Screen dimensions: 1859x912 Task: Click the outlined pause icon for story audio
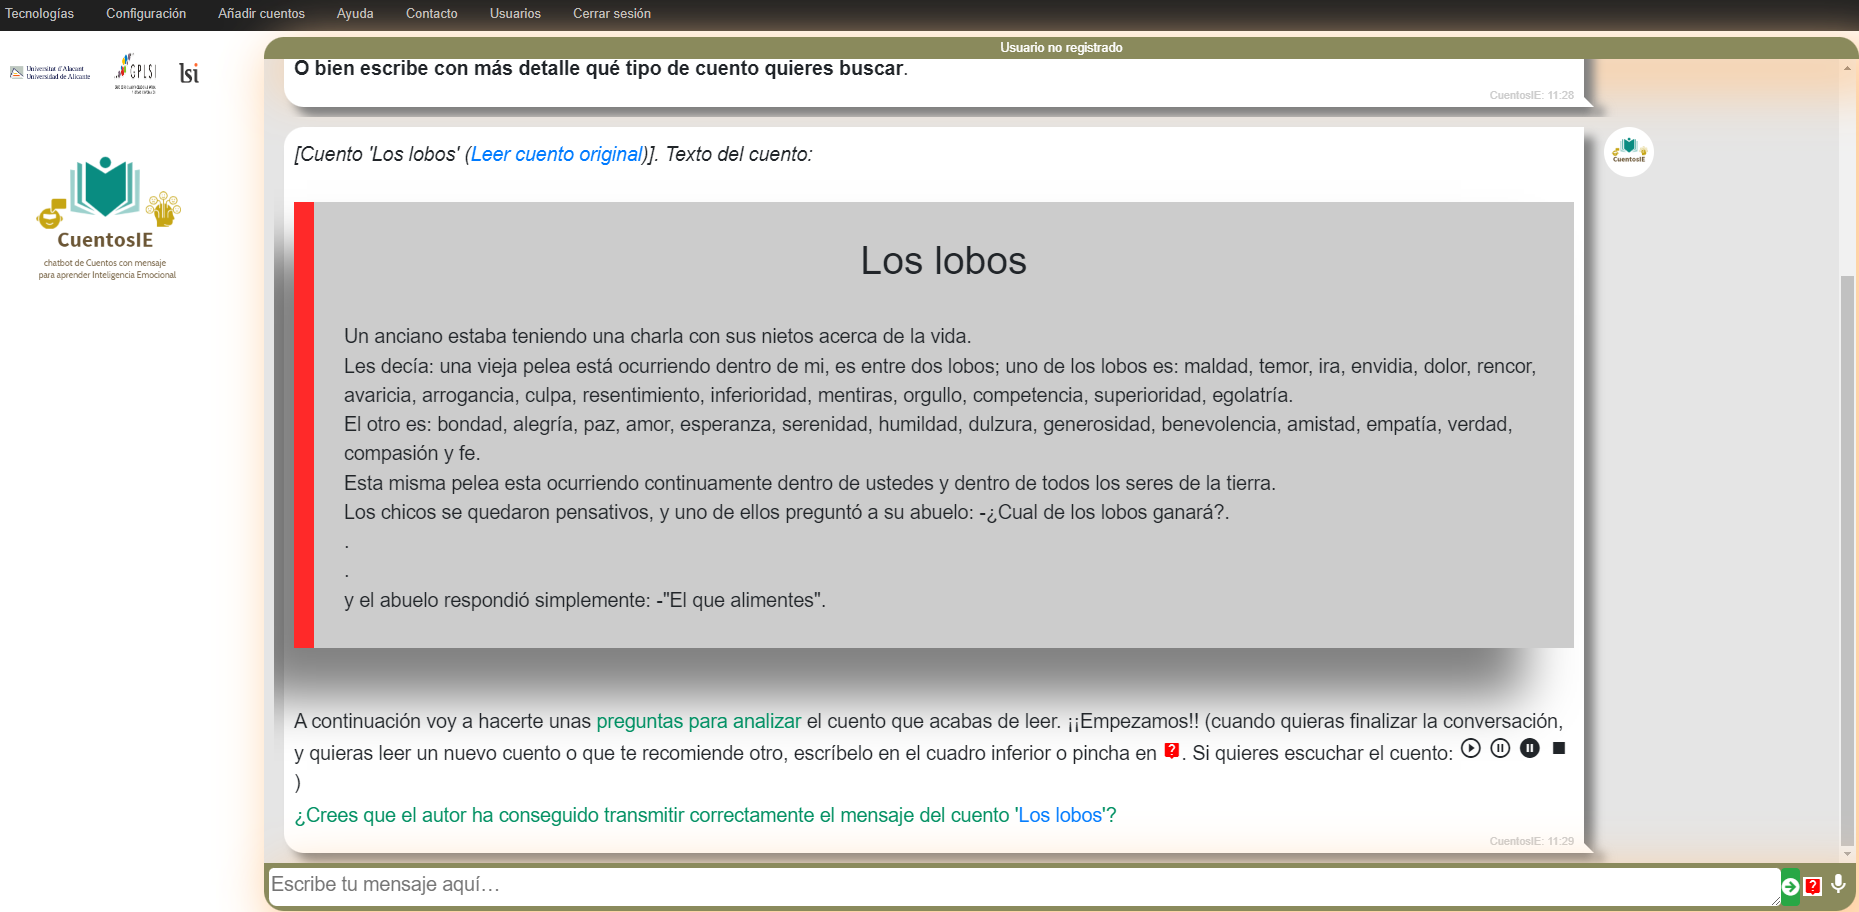(1500, 748)
